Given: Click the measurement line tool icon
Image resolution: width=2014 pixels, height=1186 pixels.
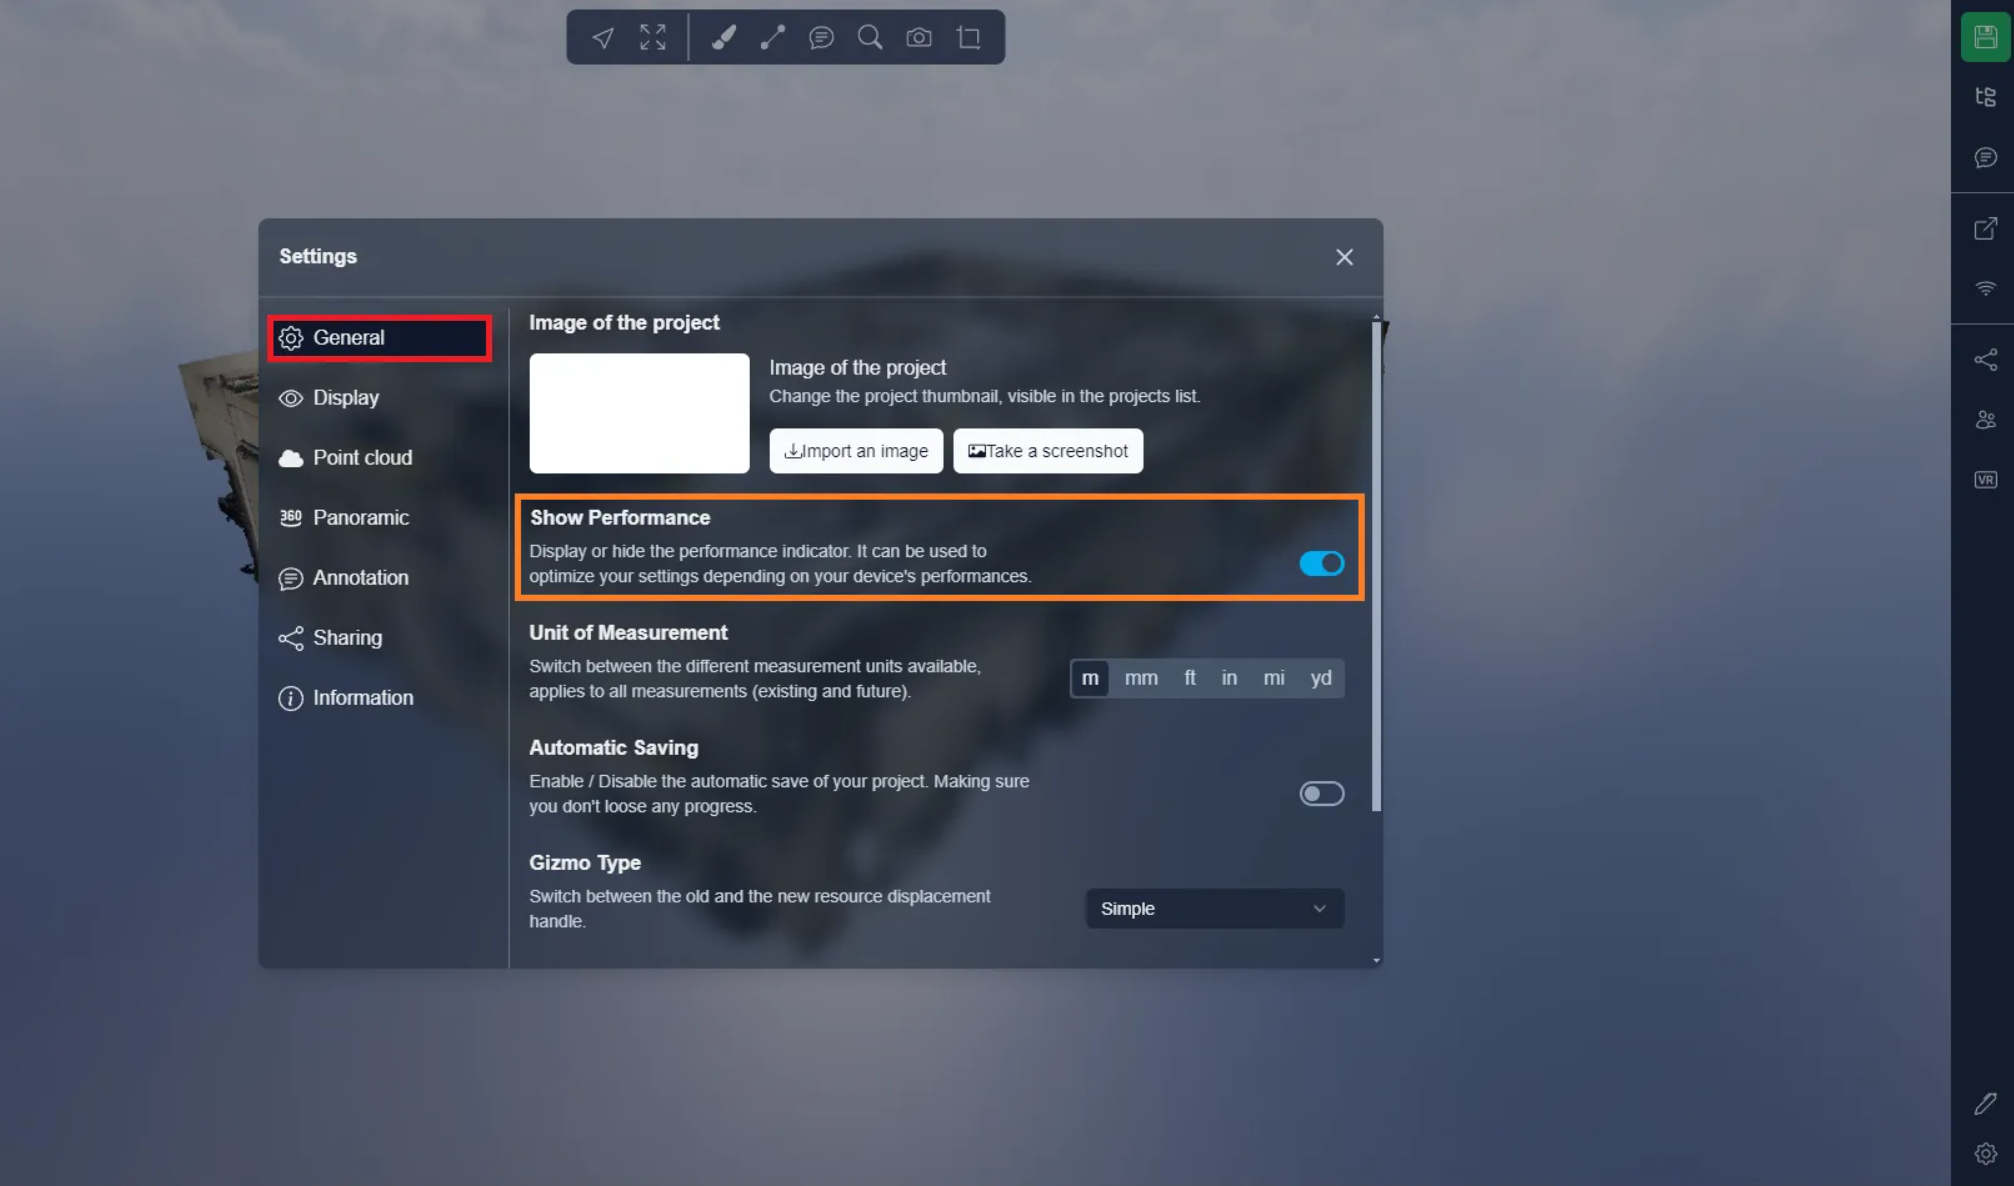Looking at the screenshot, I should pyautogui.click(x=772, y=38).
